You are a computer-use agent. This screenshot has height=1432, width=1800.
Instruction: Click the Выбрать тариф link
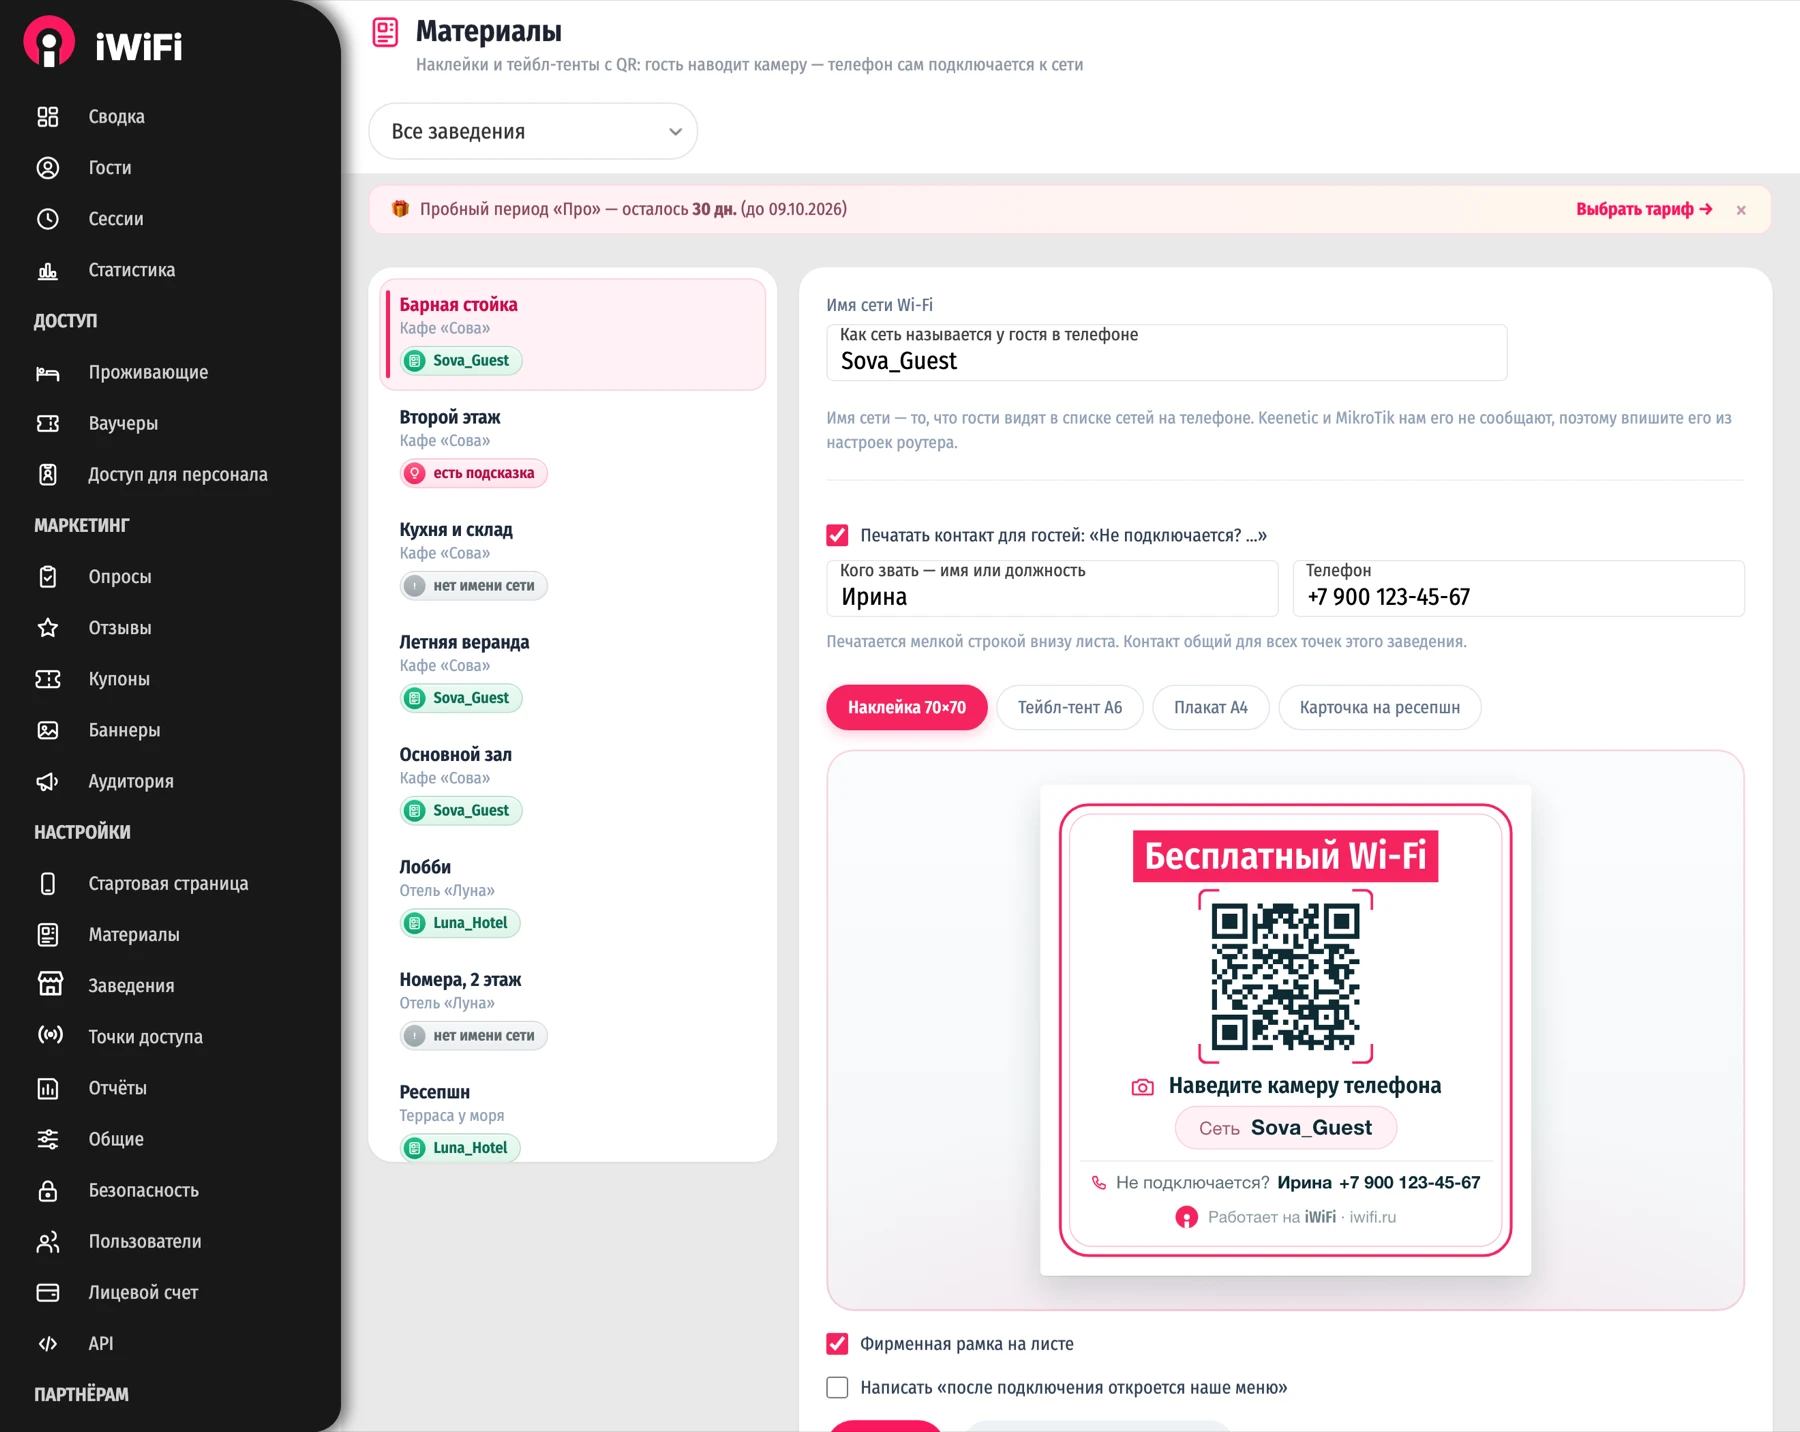(1644, 209)
